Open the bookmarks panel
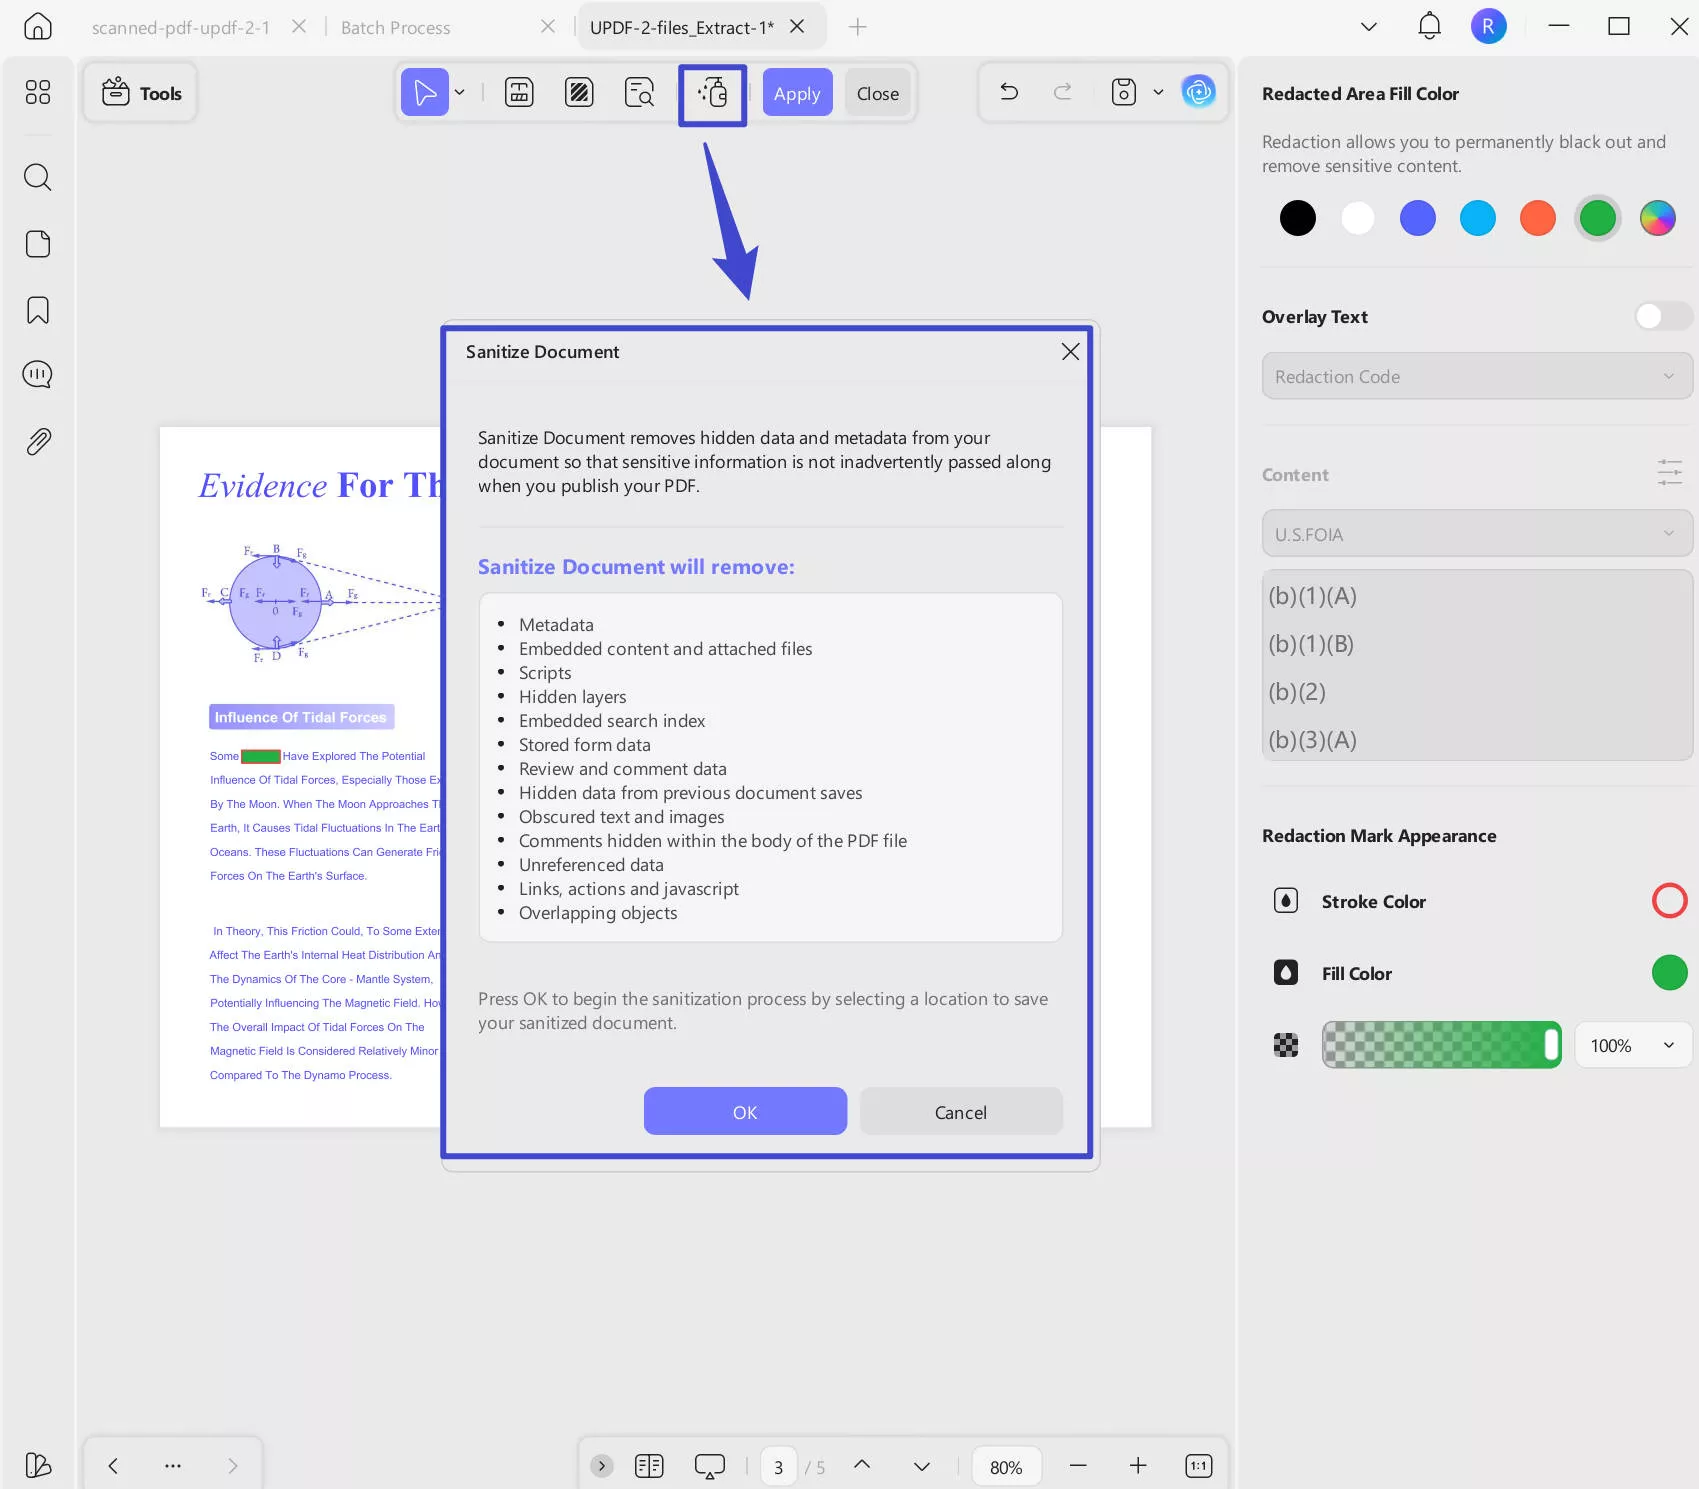Viewport: 1699px width, 1489px height. coord(38,310)
